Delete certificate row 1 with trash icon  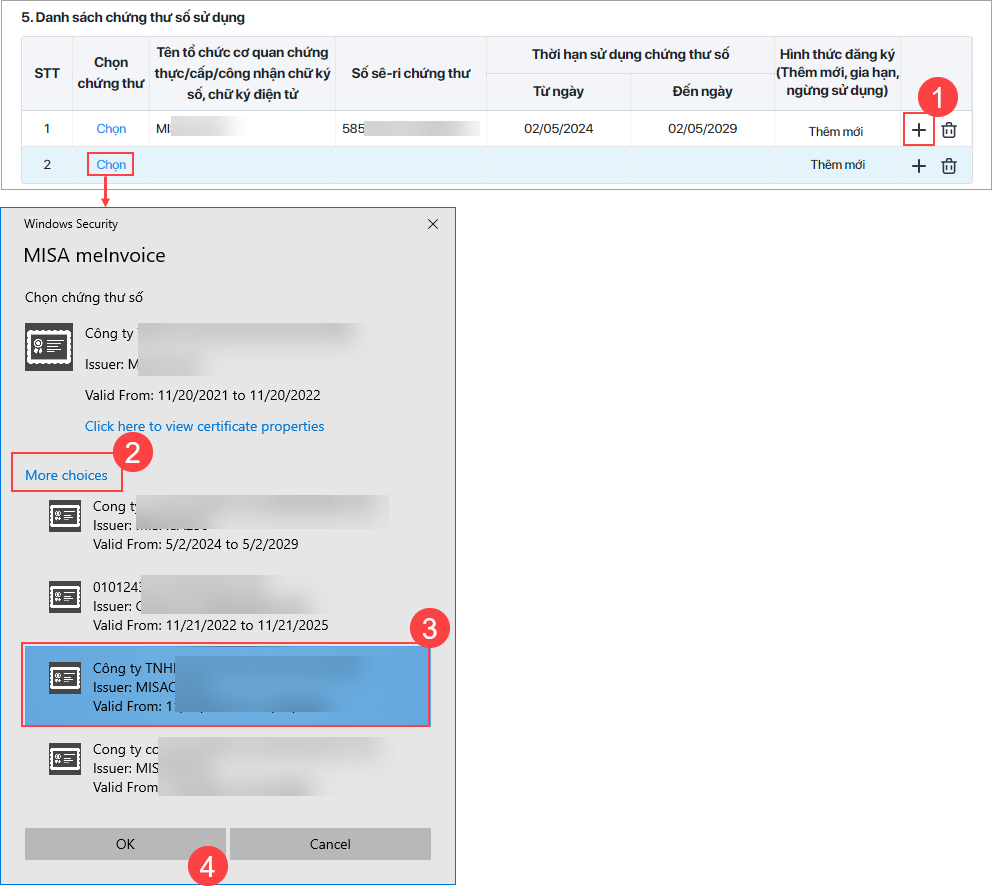click(x=949, y=130)
